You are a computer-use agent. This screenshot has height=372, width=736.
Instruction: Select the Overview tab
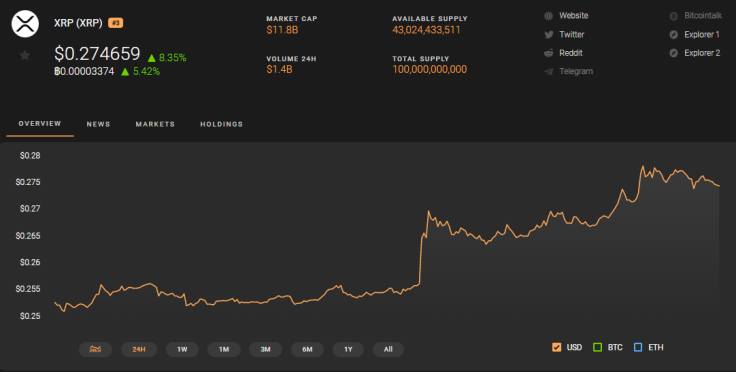40,123
